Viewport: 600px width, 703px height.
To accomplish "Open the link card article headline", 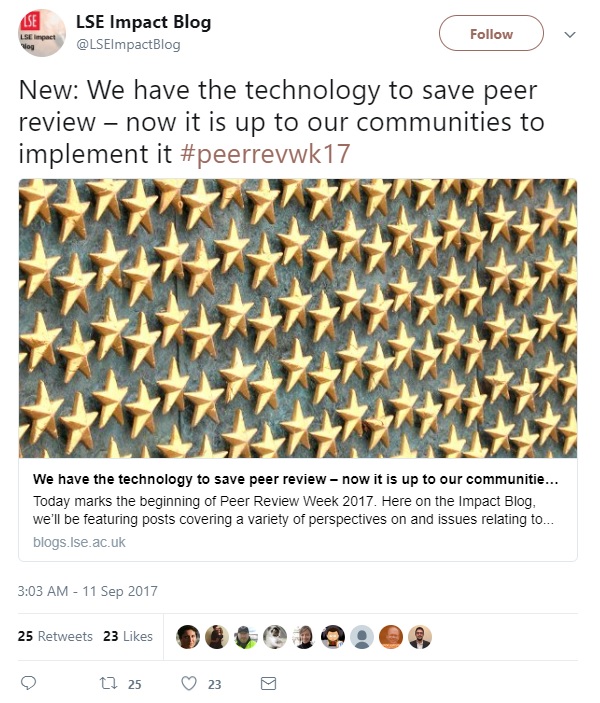I will [296, 479].
